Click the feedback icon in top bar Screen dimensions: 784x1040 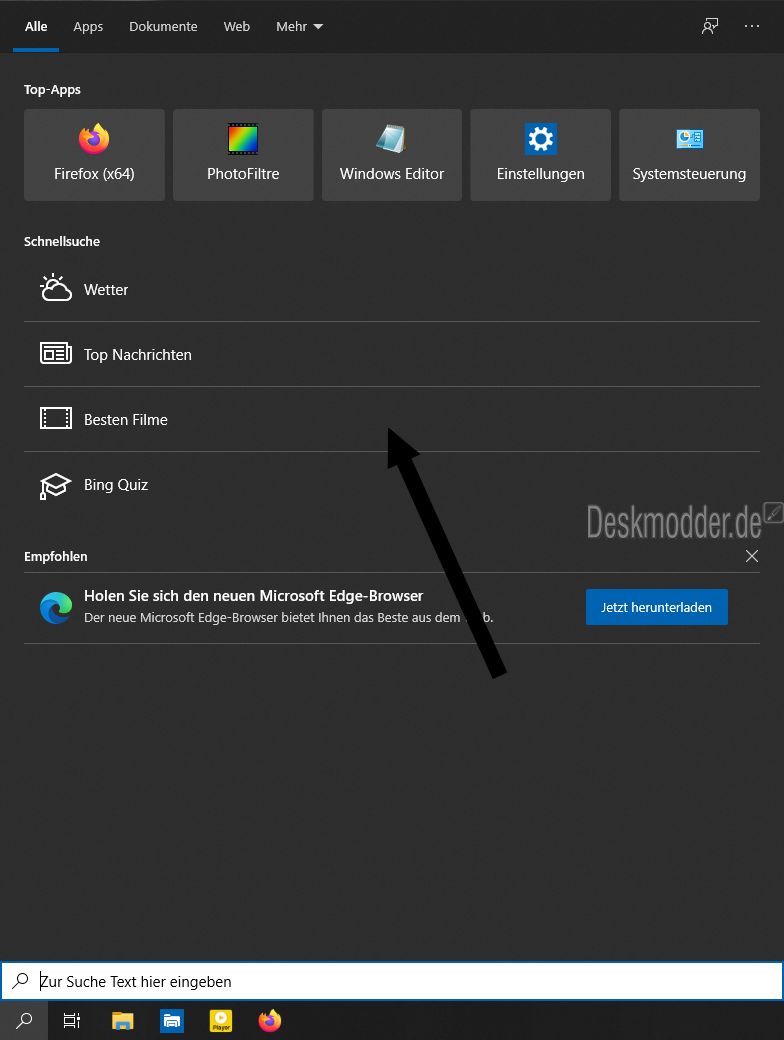(x=710, y=27)
